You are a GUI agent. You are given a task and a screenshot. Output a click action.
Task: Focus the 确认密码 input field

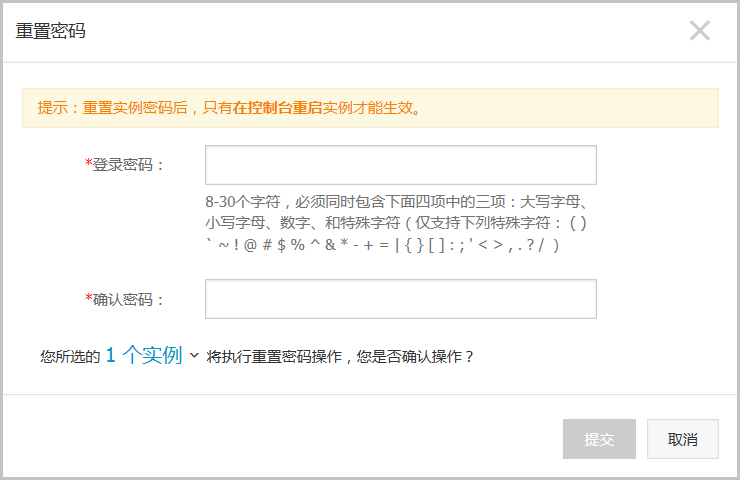point(400,299)
